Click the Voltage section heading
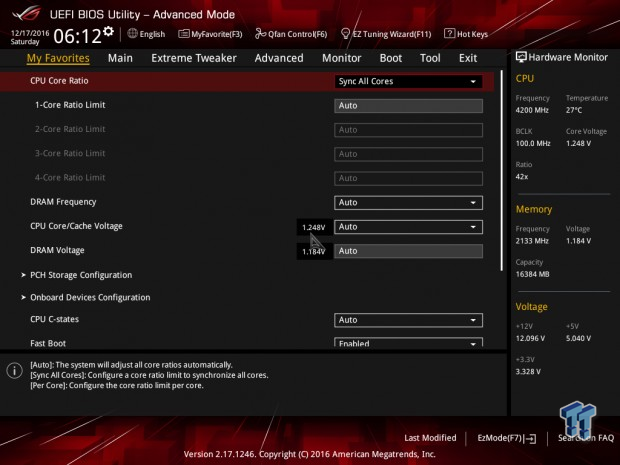 [531, 307]
